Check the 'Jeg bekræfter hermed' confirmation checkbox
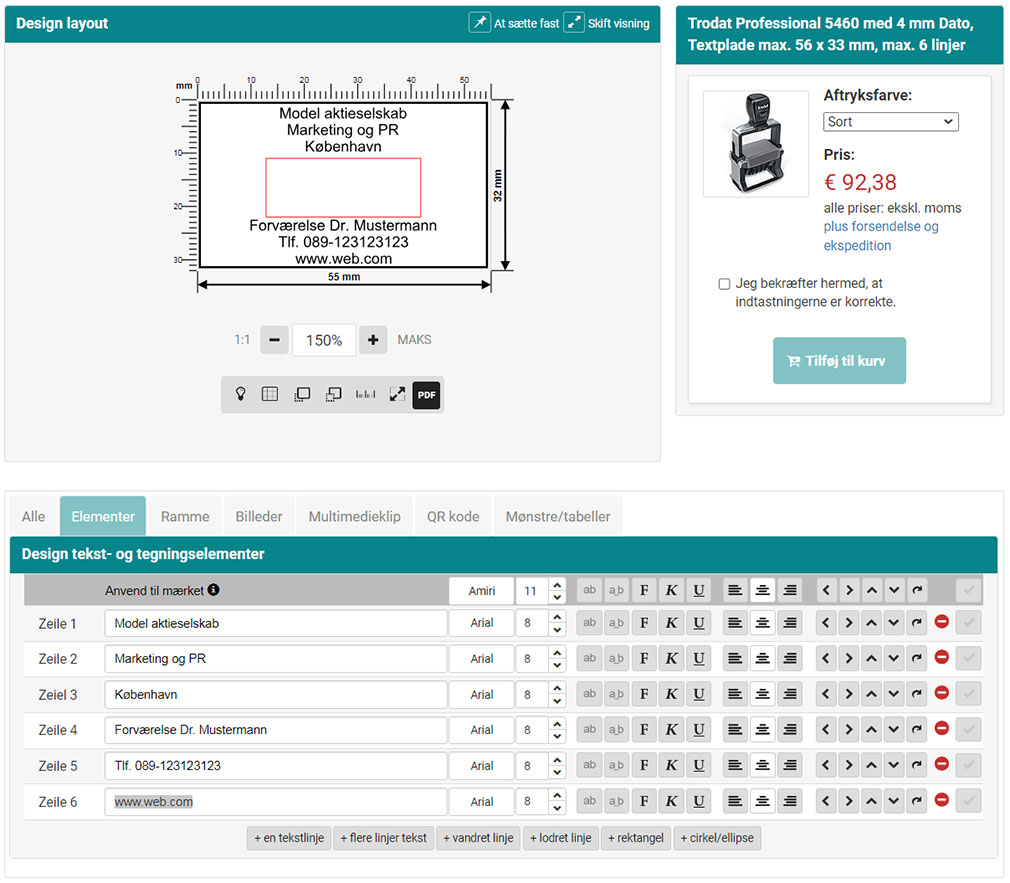Image resolution: width=1010 pixels, height=883 pixels. pos(724,284)
